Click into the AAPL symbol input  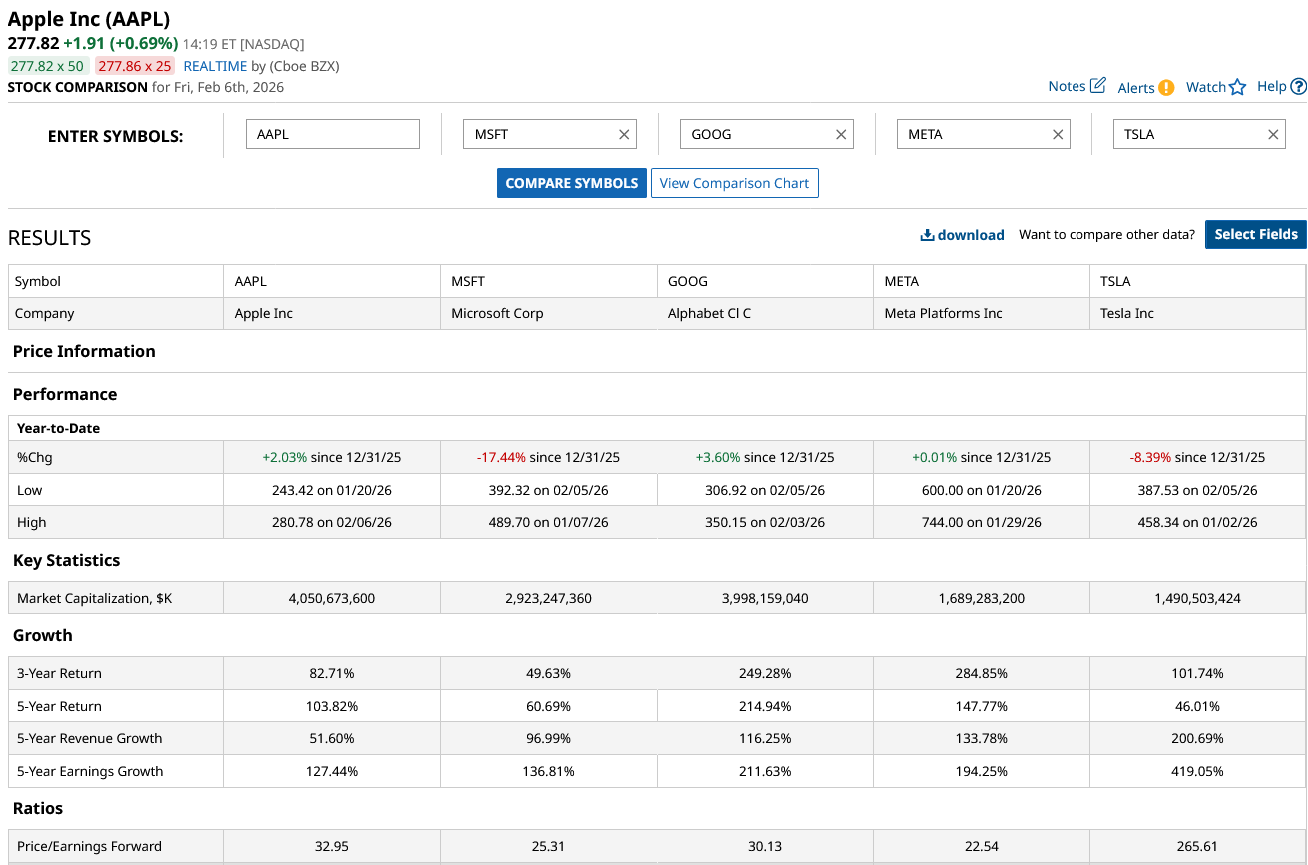coord(332,134)
